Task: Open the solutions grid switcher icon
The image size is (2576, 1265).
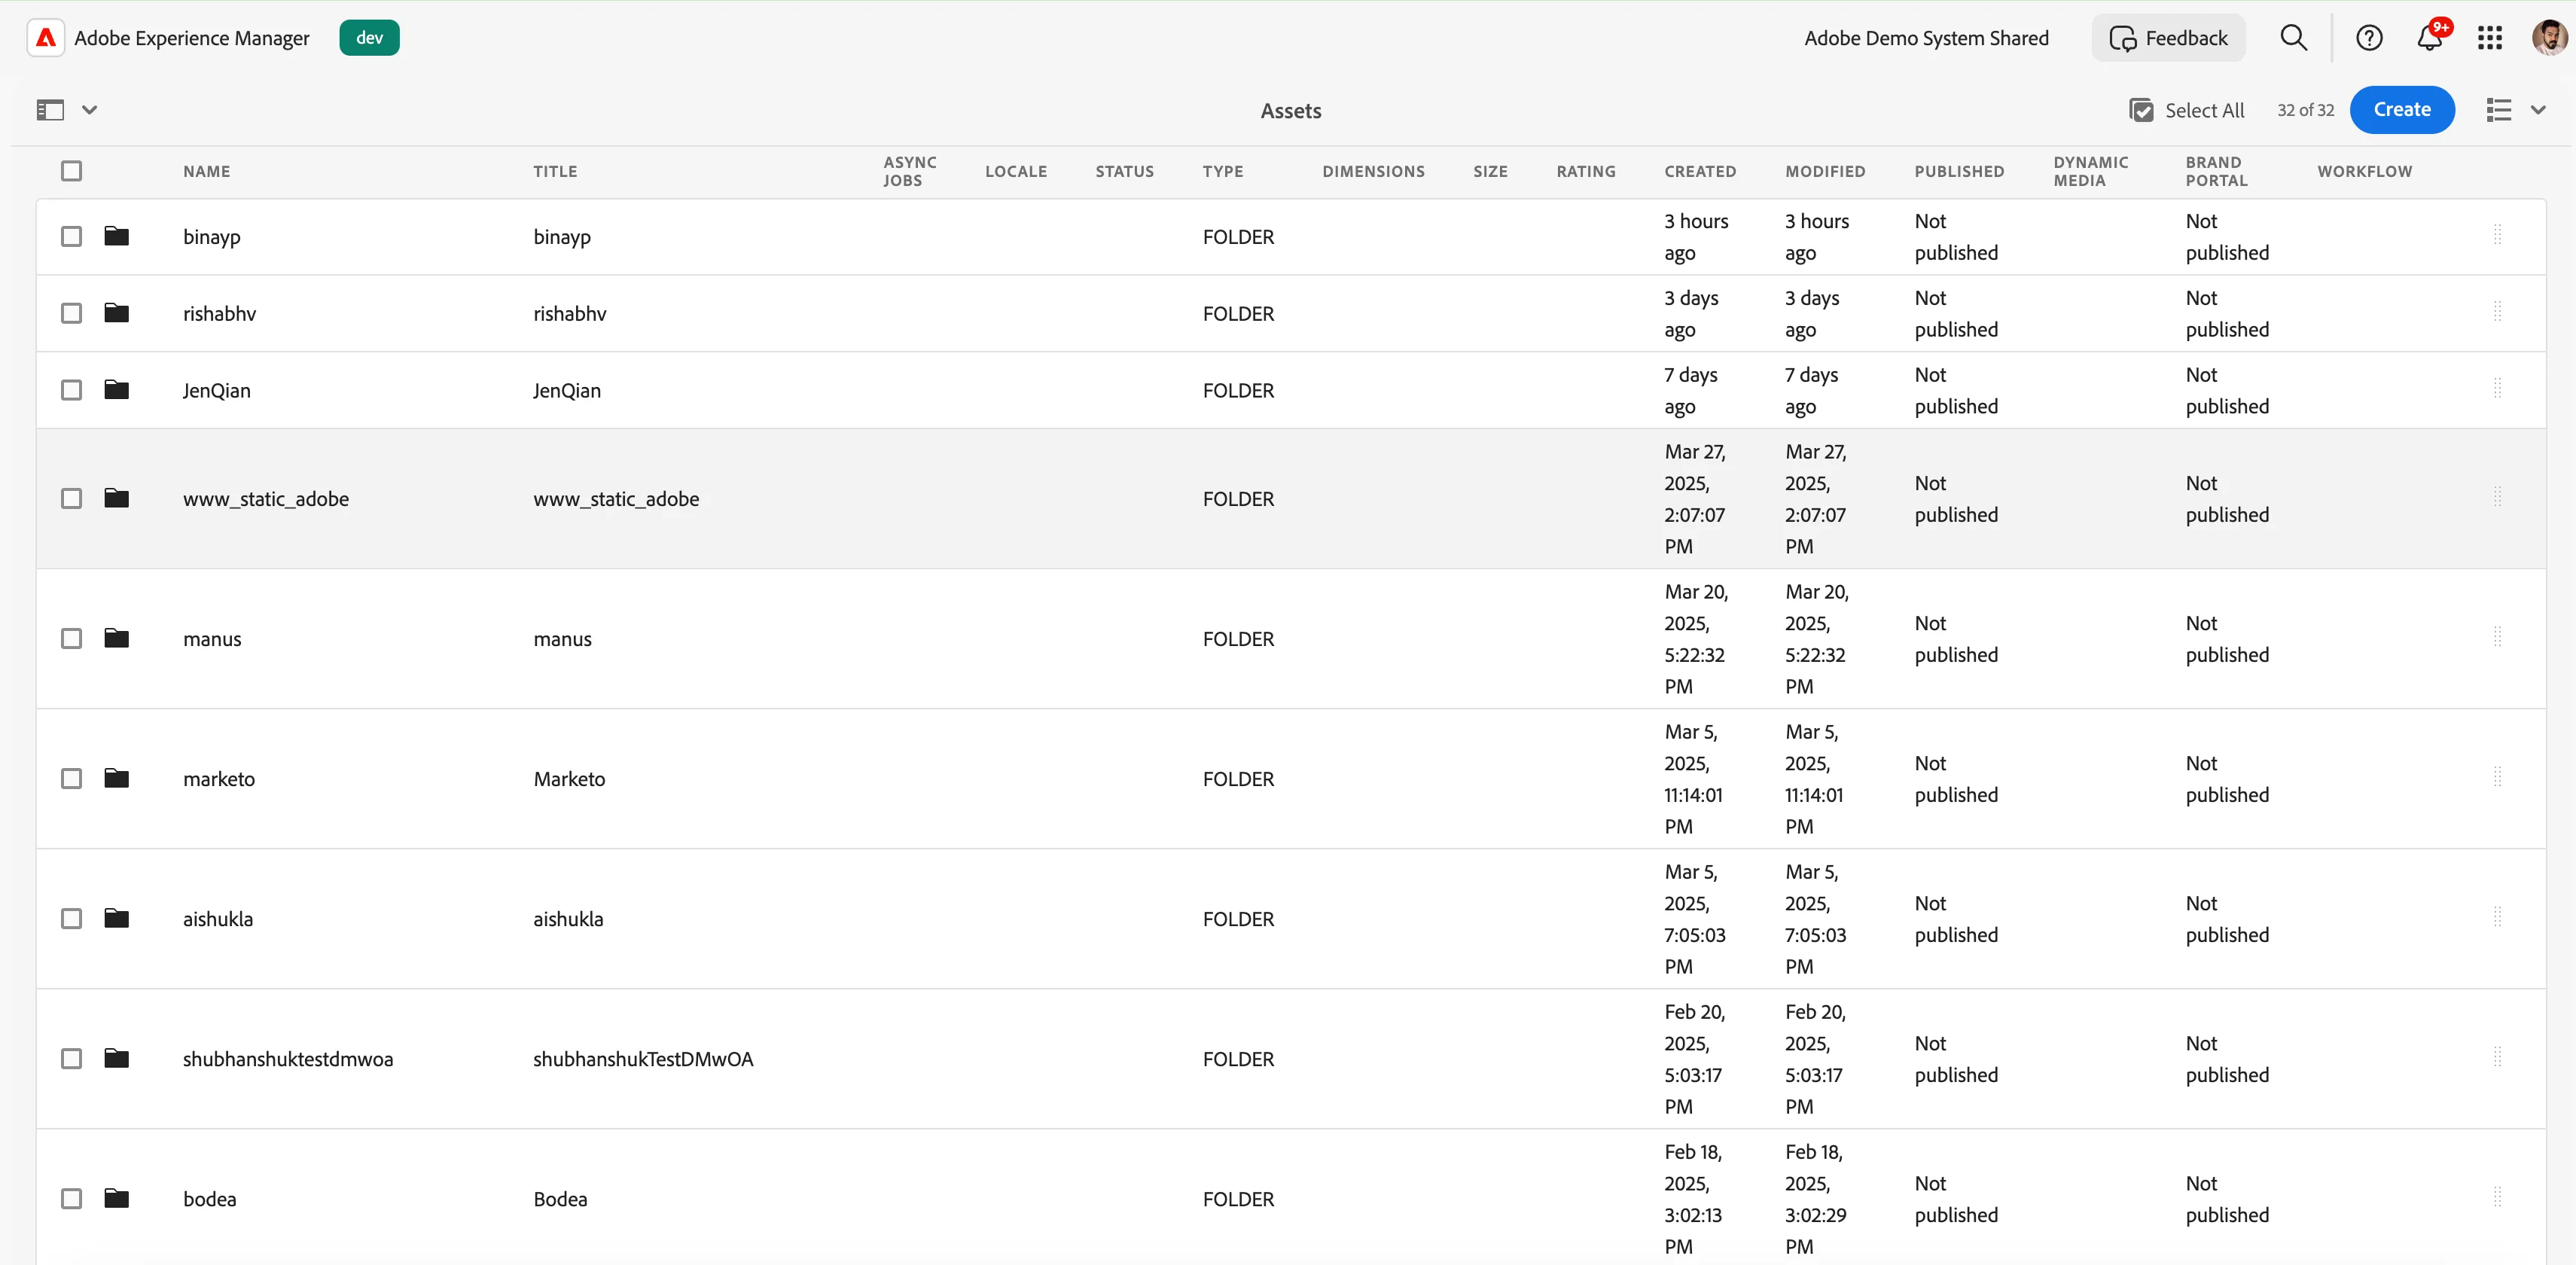Action: coord(2490,38)
